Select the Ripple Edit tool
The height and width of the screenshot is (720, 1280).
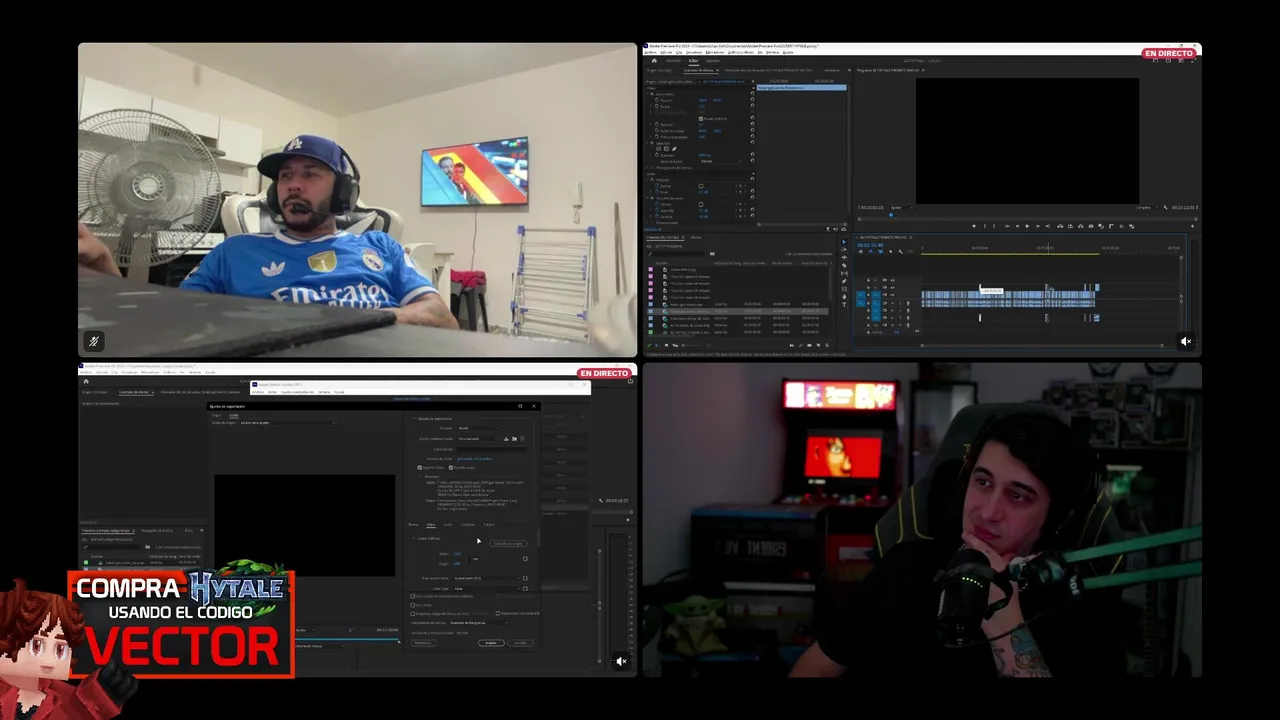click(x=844, y=257)
